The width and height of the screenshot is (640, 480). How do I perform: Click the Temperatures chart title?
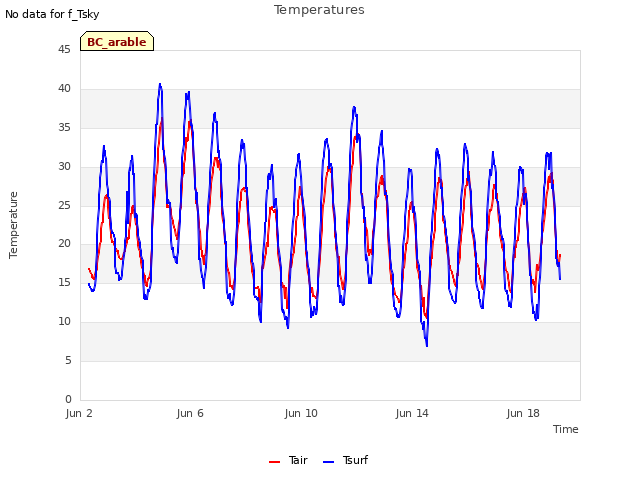tap(319, 10)
